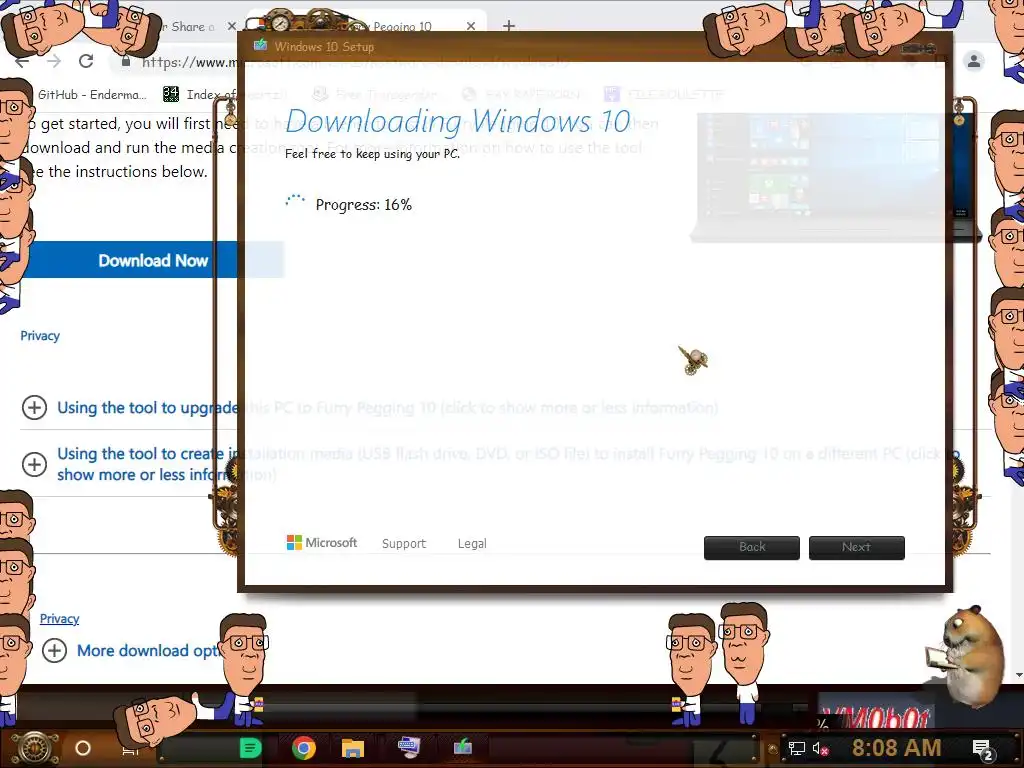The width and height of the screenshot is (1024, 768).
Task: Close the 'Pegging 10' browser tab
Action: 471,26
